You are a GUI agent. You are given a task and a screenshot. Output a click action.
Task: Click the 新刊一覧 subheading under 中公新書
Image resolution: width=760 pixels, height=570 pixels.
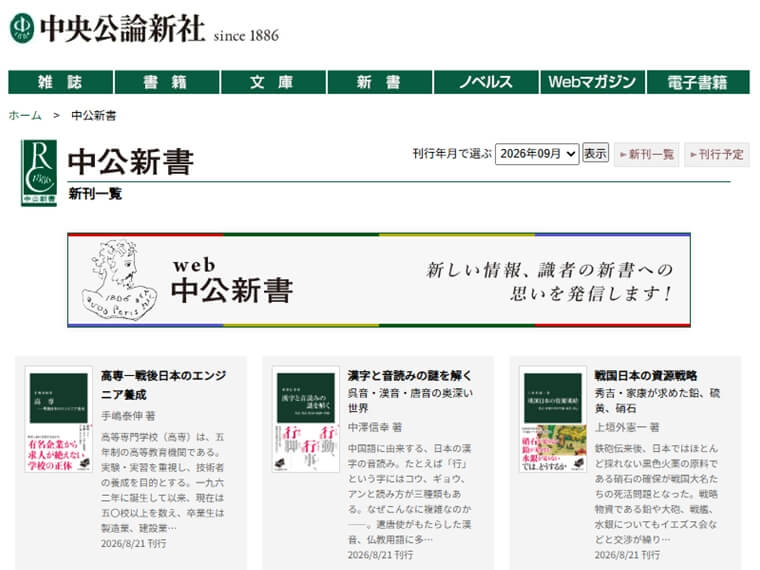click(95, 193)
